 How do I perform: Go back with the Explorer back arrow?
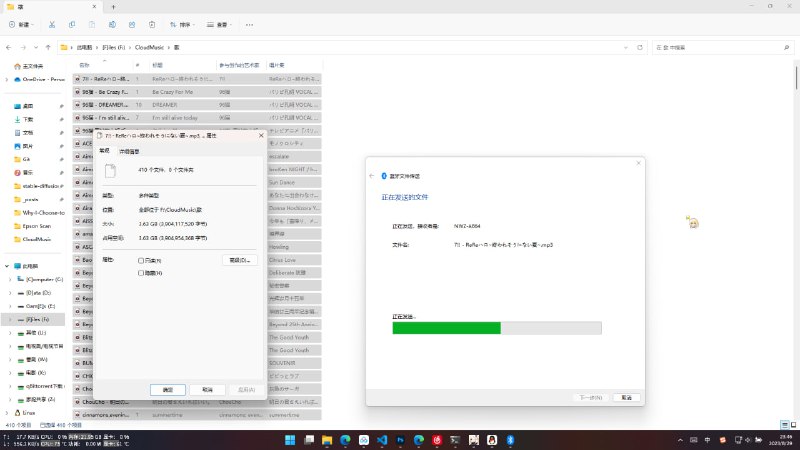pos(9,47)
